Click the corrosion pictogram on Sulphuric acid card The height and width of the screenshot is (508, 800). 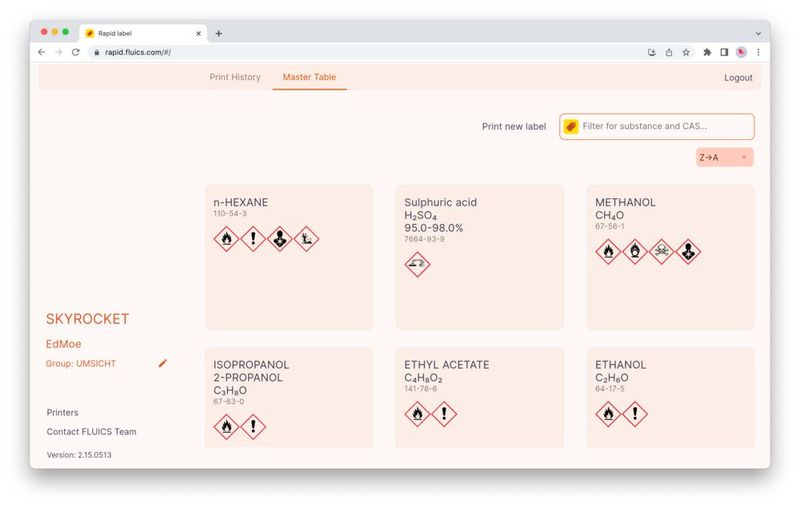pyautogui.click(x=417, y=264)
